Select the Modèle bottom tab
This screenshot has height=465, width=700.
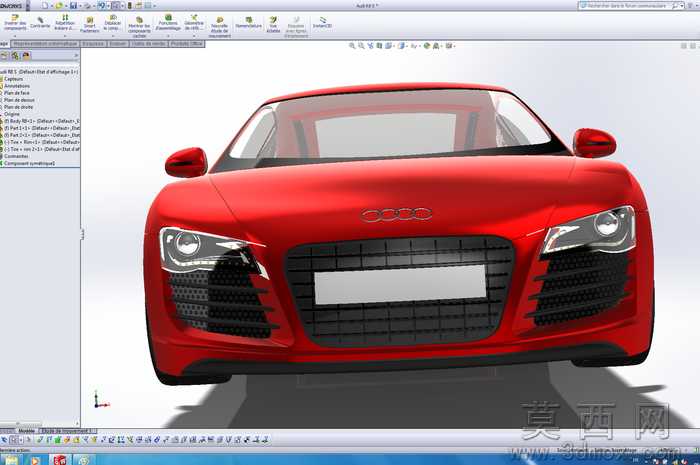tap(26, 431)
